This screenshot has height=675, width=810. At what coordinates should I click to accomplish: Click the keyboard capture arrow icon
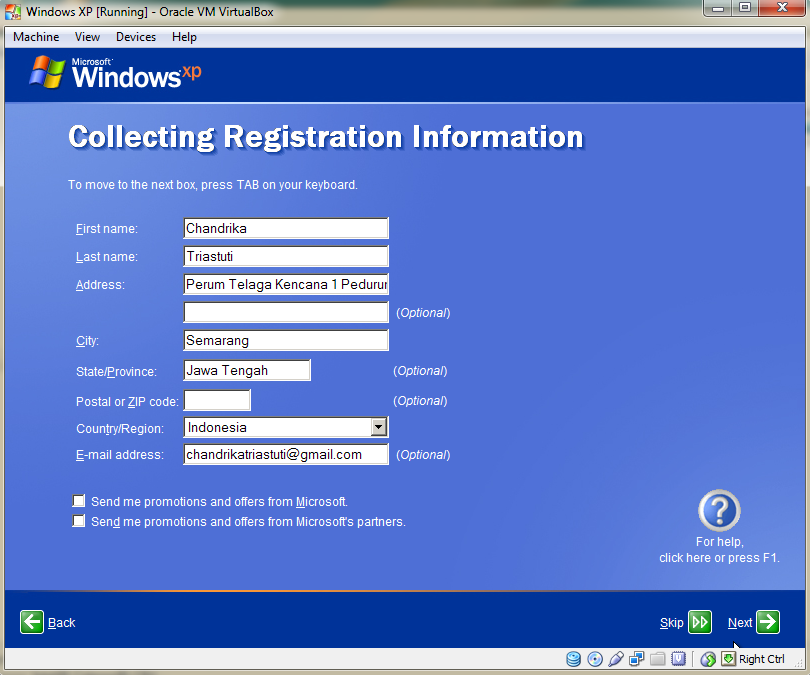coord(728,658)
